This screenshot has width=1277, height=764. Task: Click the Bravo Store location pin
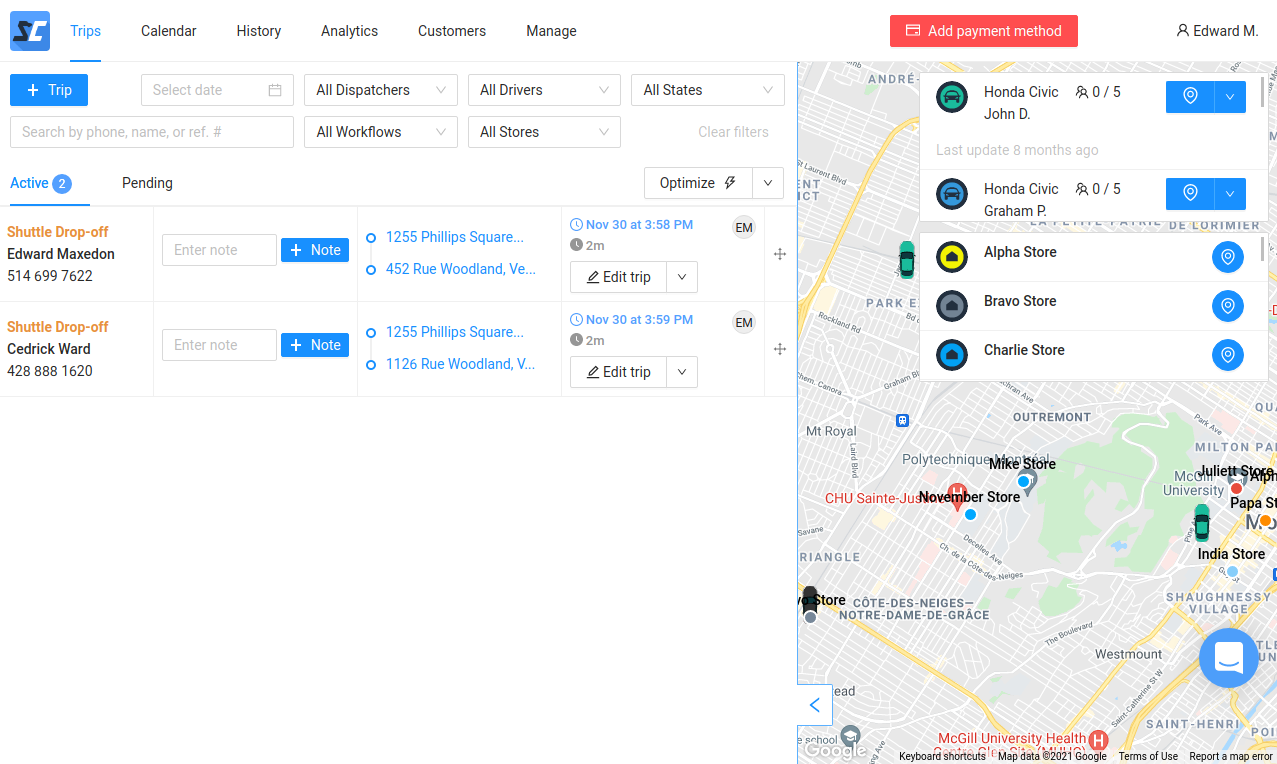pos(1227,306)
